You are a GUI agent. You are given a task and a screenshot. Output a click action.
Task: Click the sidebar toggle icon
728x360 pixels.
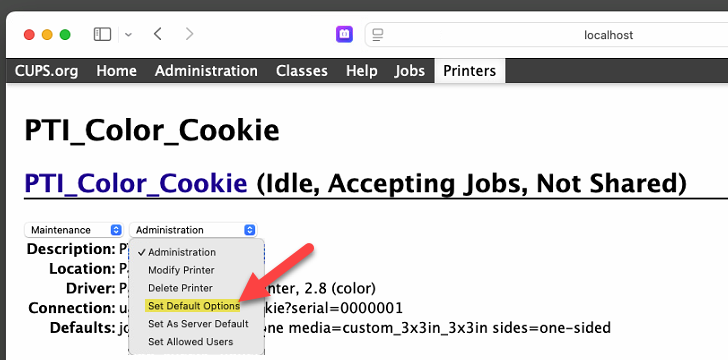click(x=102, y=34)
